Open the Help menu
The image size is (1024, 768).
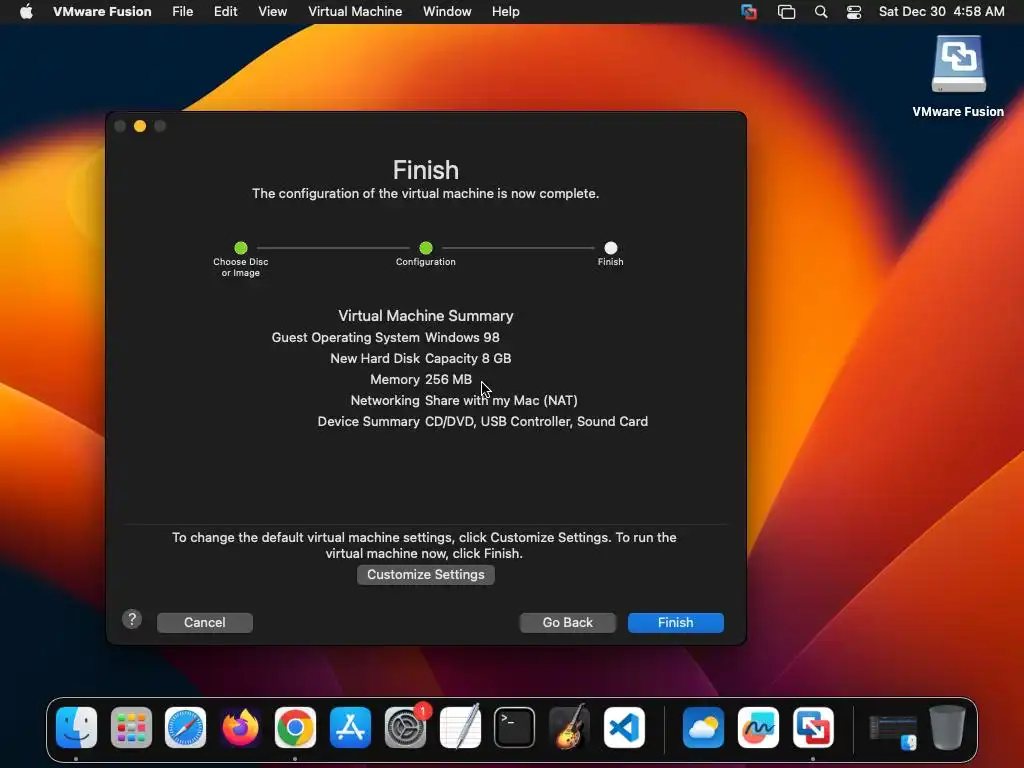[505, 11]
